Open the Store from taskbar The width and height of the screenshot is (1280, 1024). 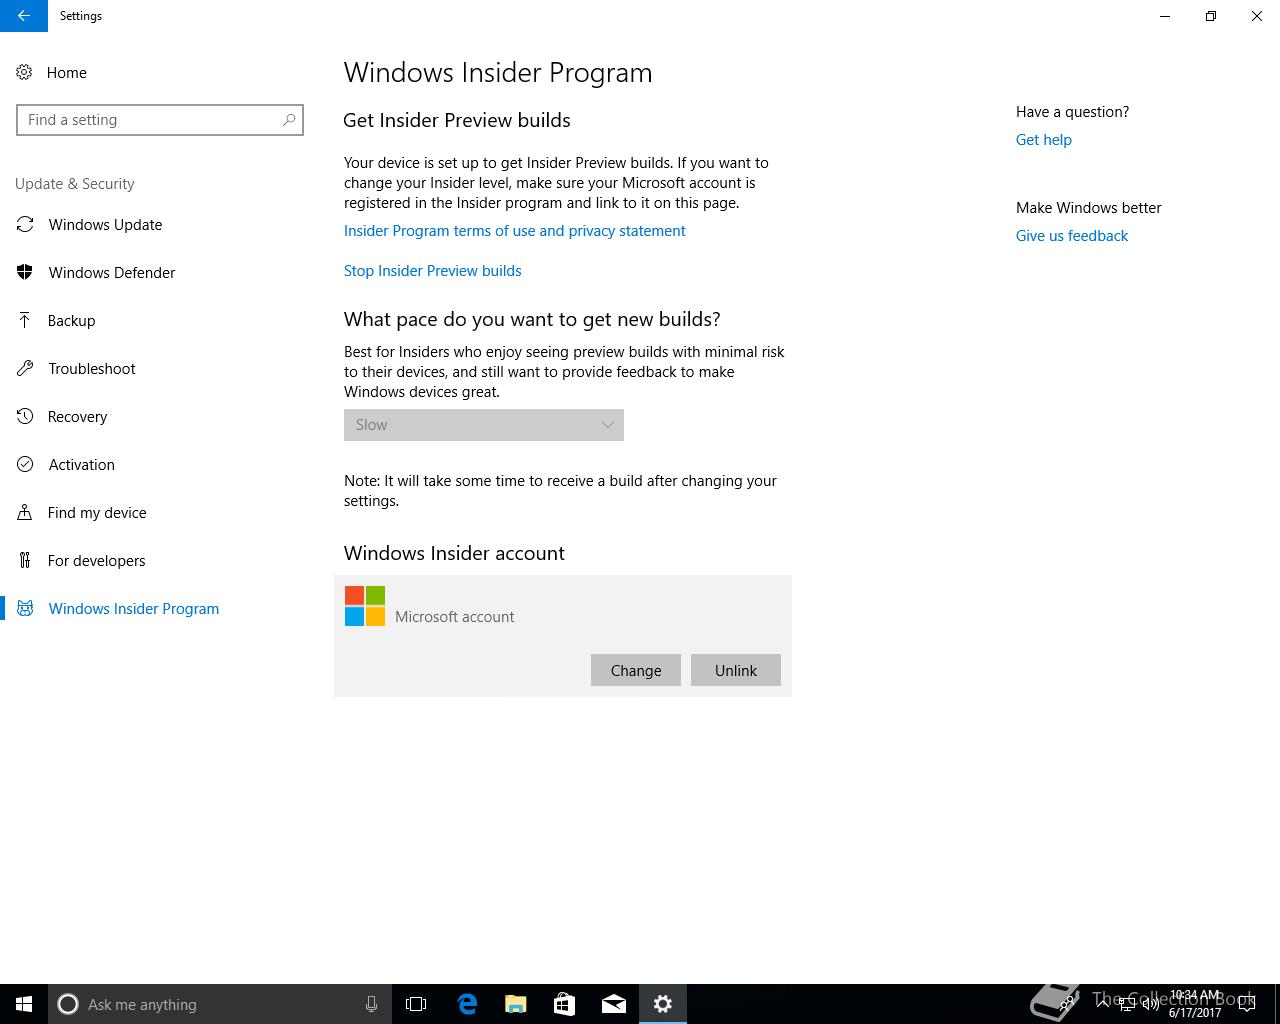coord(564,1004)
